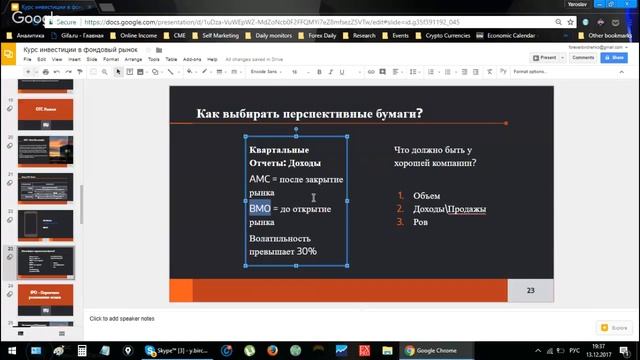Viewport: 640px width, 360px height.
Task: Click the Paint format icon
Action: [x=80, y=72]
